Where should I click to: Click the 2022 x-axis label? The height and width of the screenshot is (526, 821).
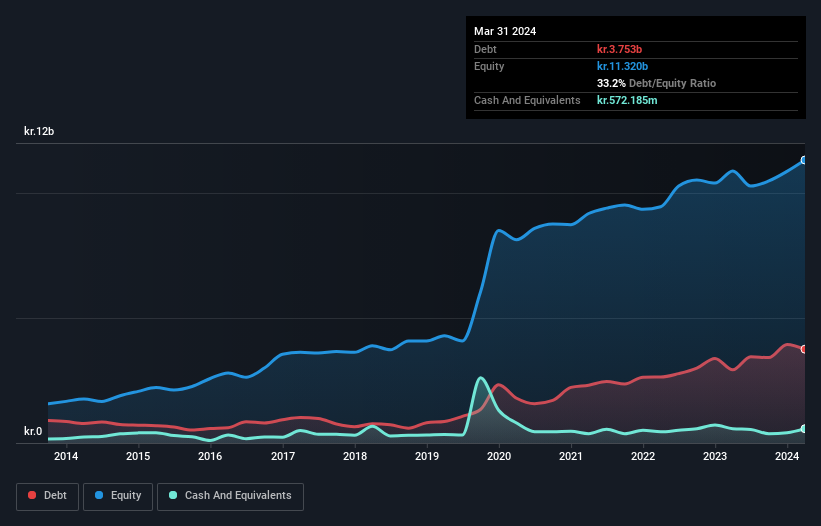click(x=643, y=456)
